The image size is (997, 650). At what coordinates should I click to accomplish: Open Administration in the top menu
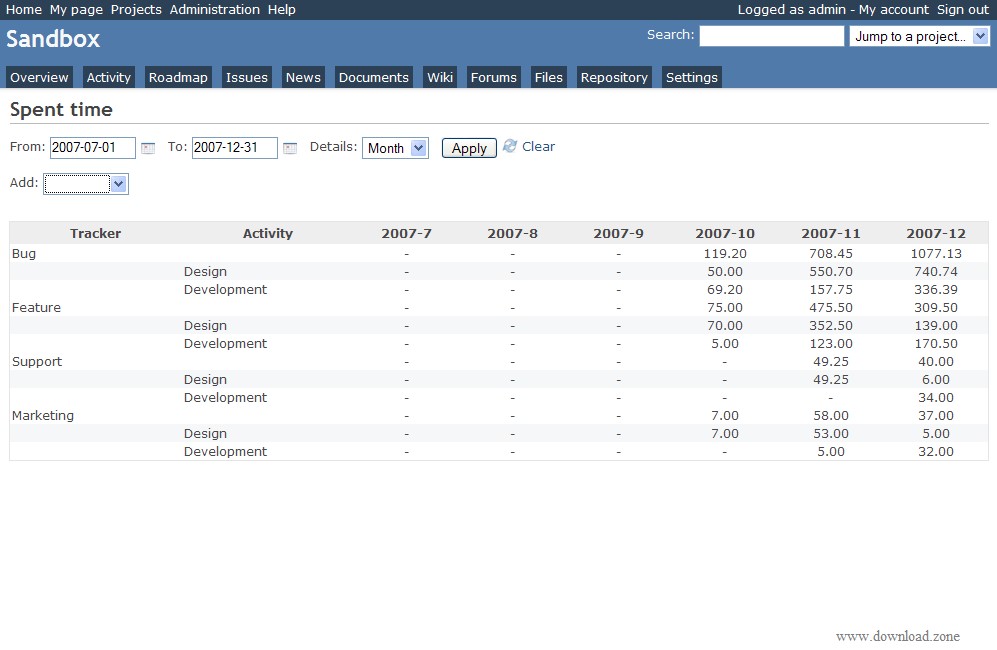pos(214,9)
